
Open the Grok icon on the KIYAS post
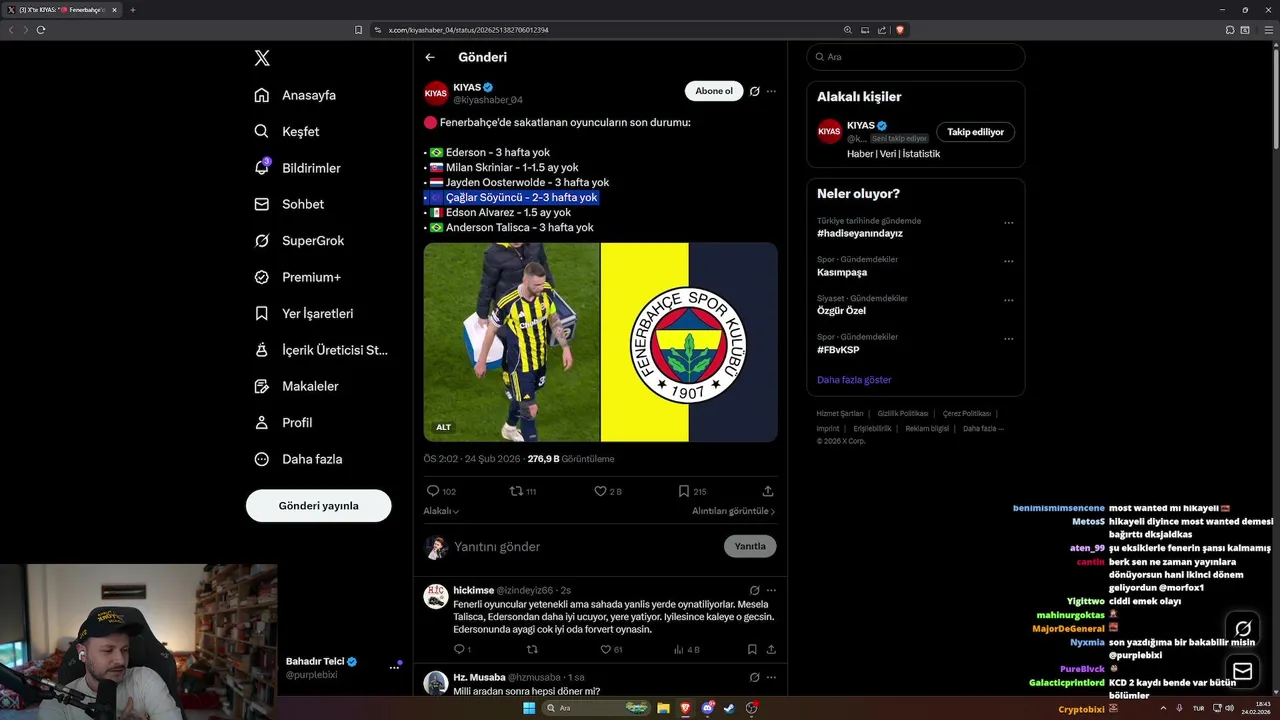click(x=755, y=91)
